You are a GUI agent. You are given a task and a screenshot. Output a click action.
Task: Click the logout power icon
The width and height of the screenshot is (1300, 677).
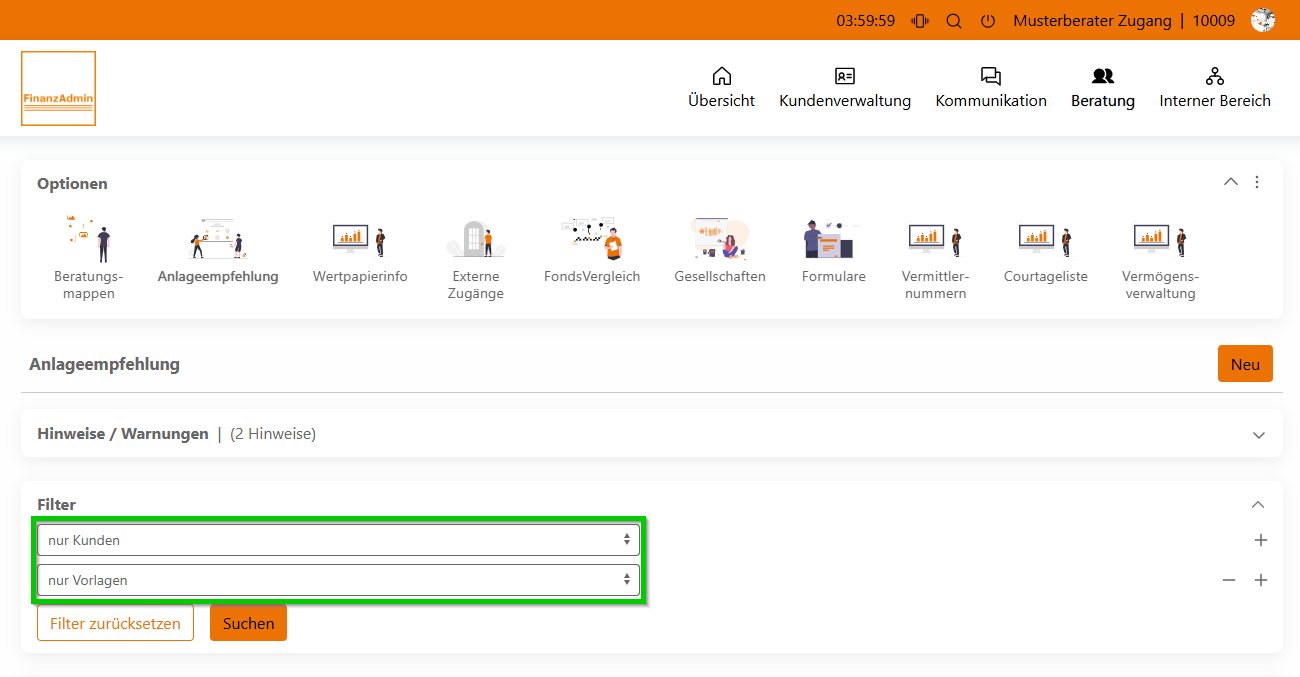tap(988, 21)
